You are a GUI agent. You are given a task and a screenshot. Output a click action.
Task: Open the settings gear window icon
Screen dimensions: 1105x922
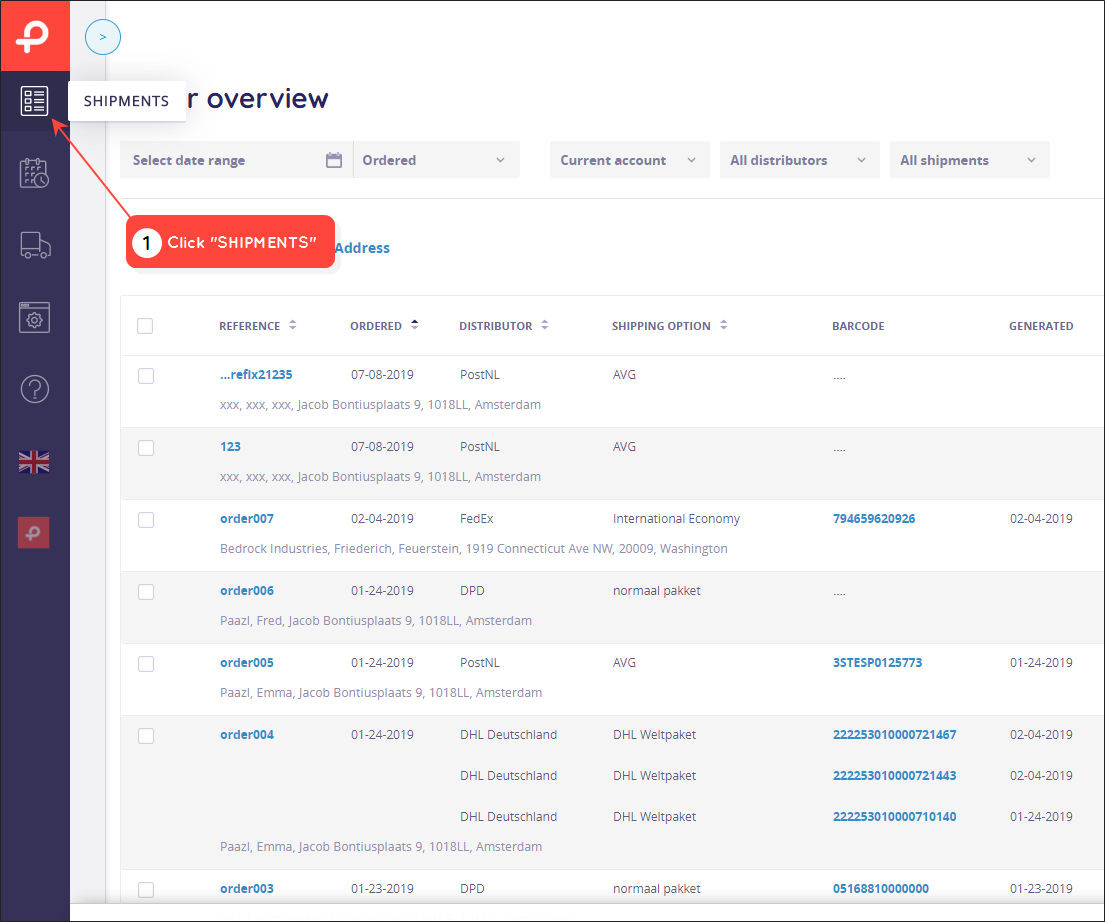point(34,317)
